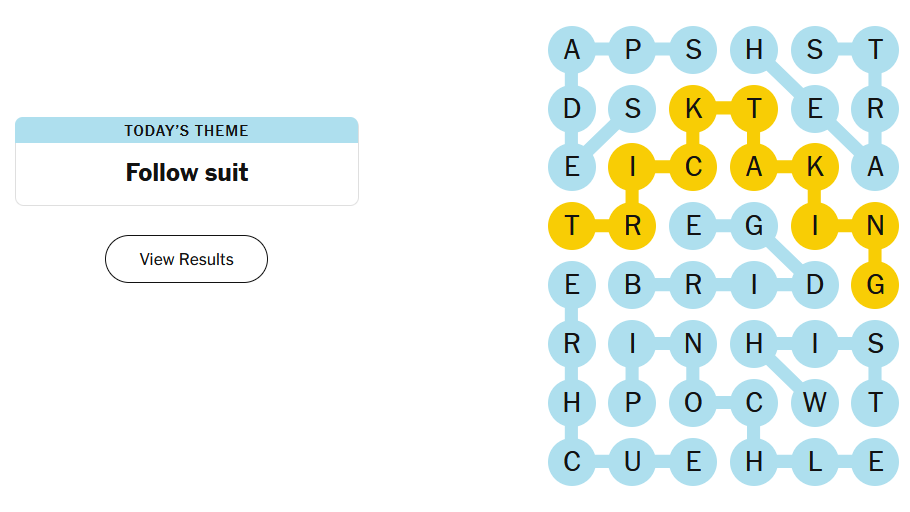Select the letter B circle
910x512 pixels.
[x=632, y=285]
